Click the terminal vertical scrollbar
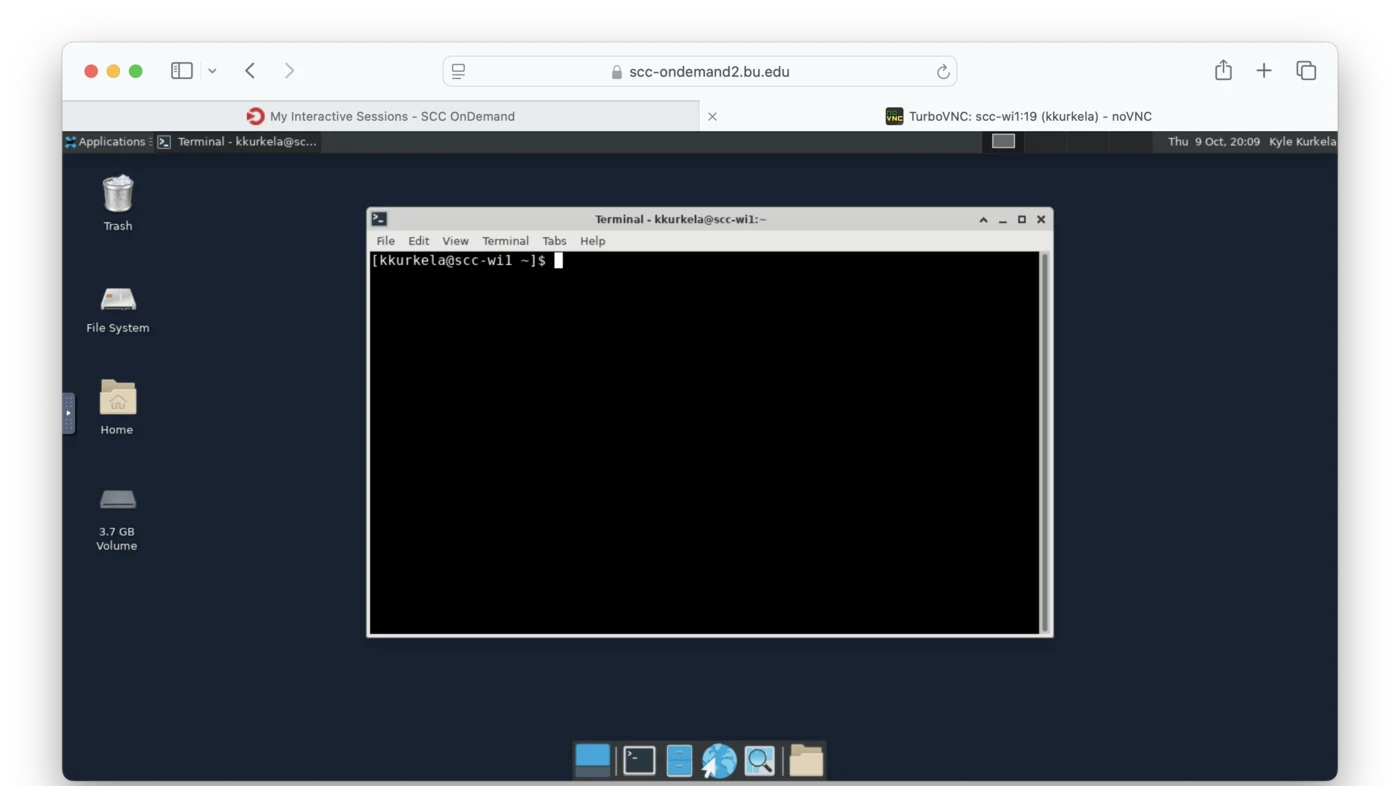The width and height of the screenshot is (1400, 786). pyautogui.click(x=1045, y=442)
